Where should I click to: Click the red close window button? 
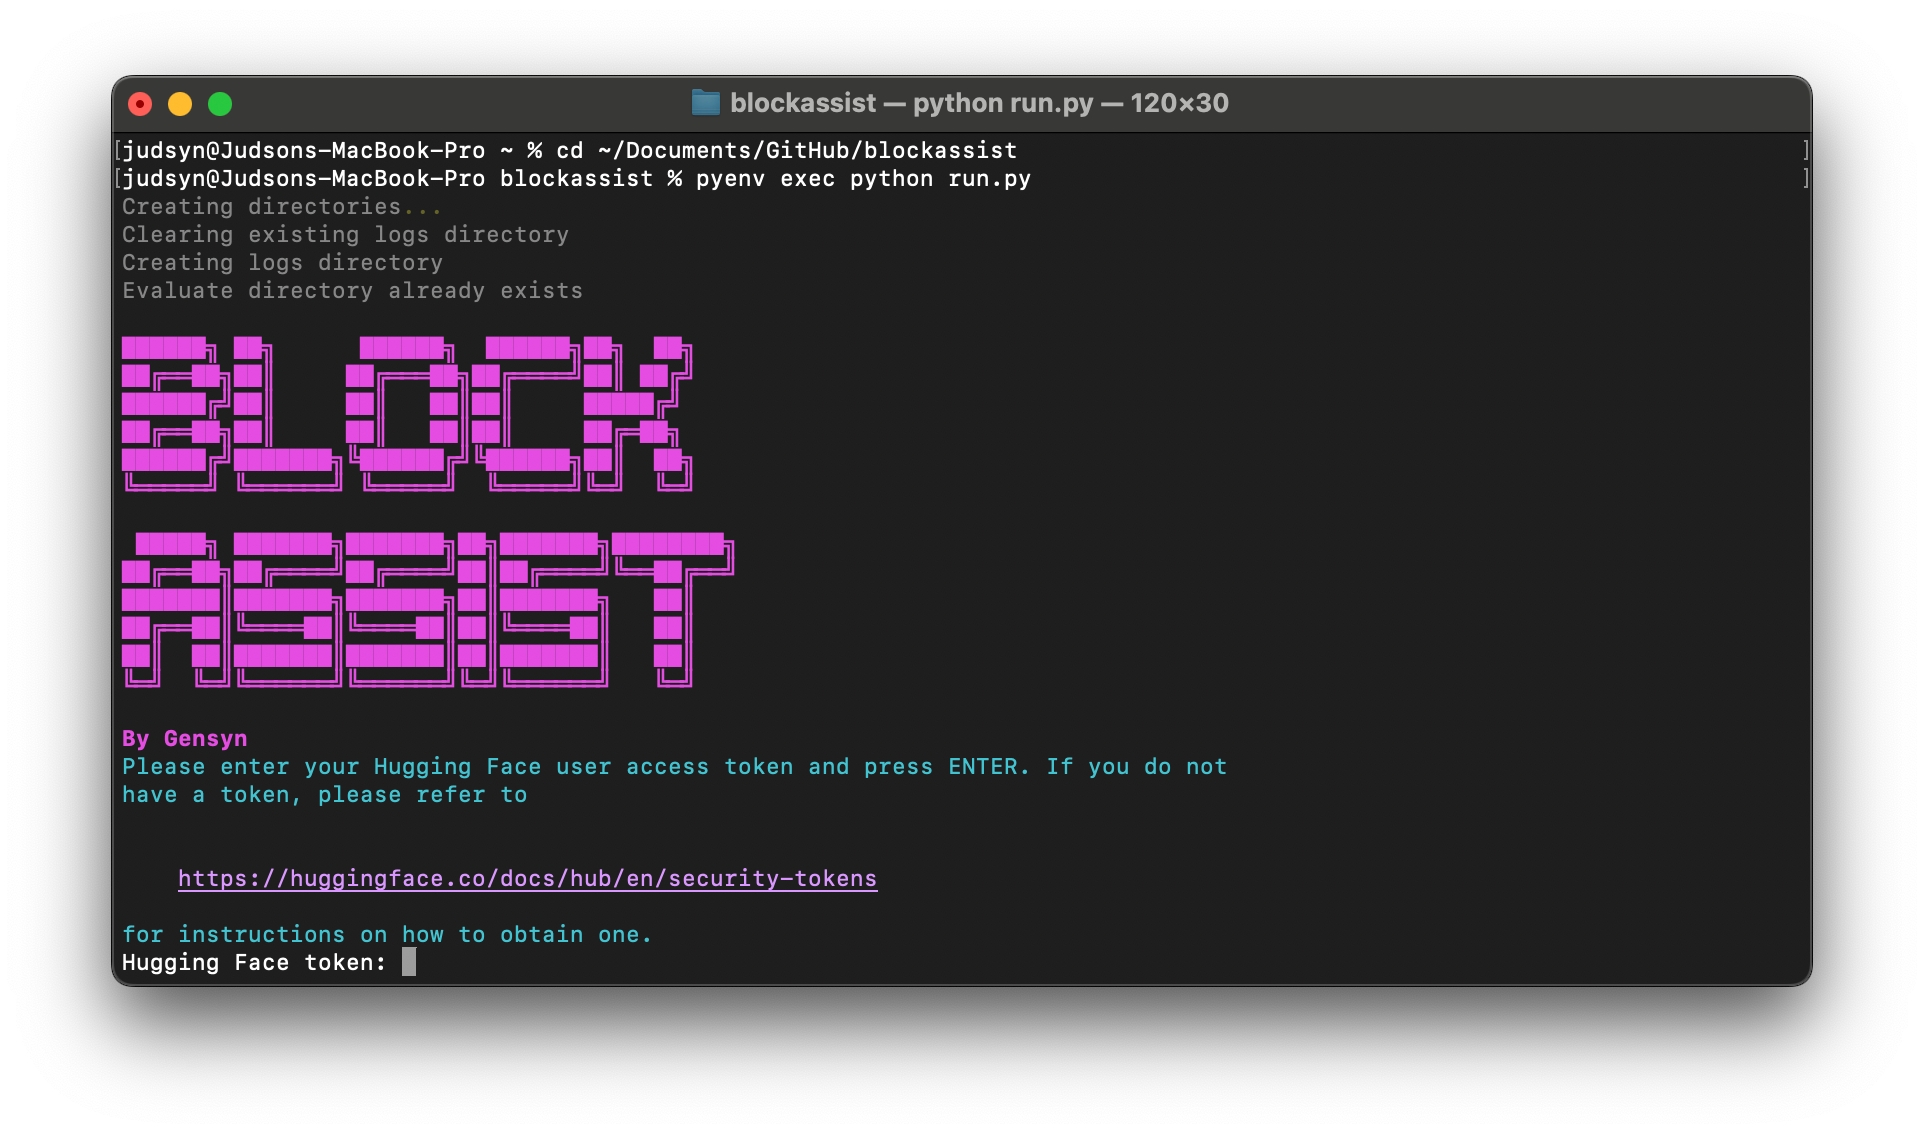141,104
